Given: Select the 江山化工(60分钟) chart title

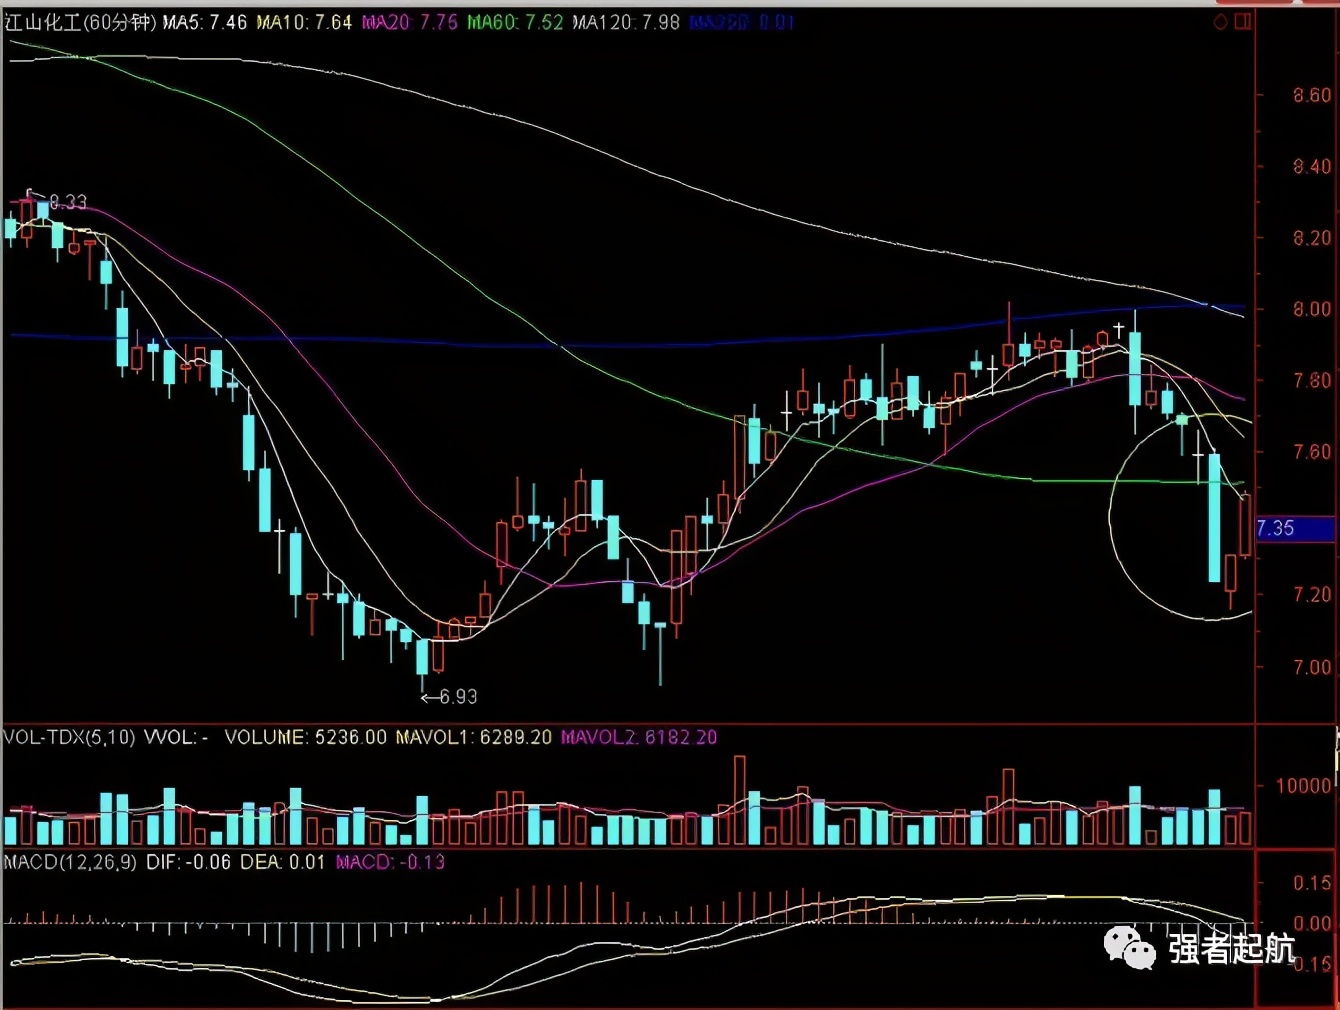Looking at the screenshot, I should click(80, 22).
